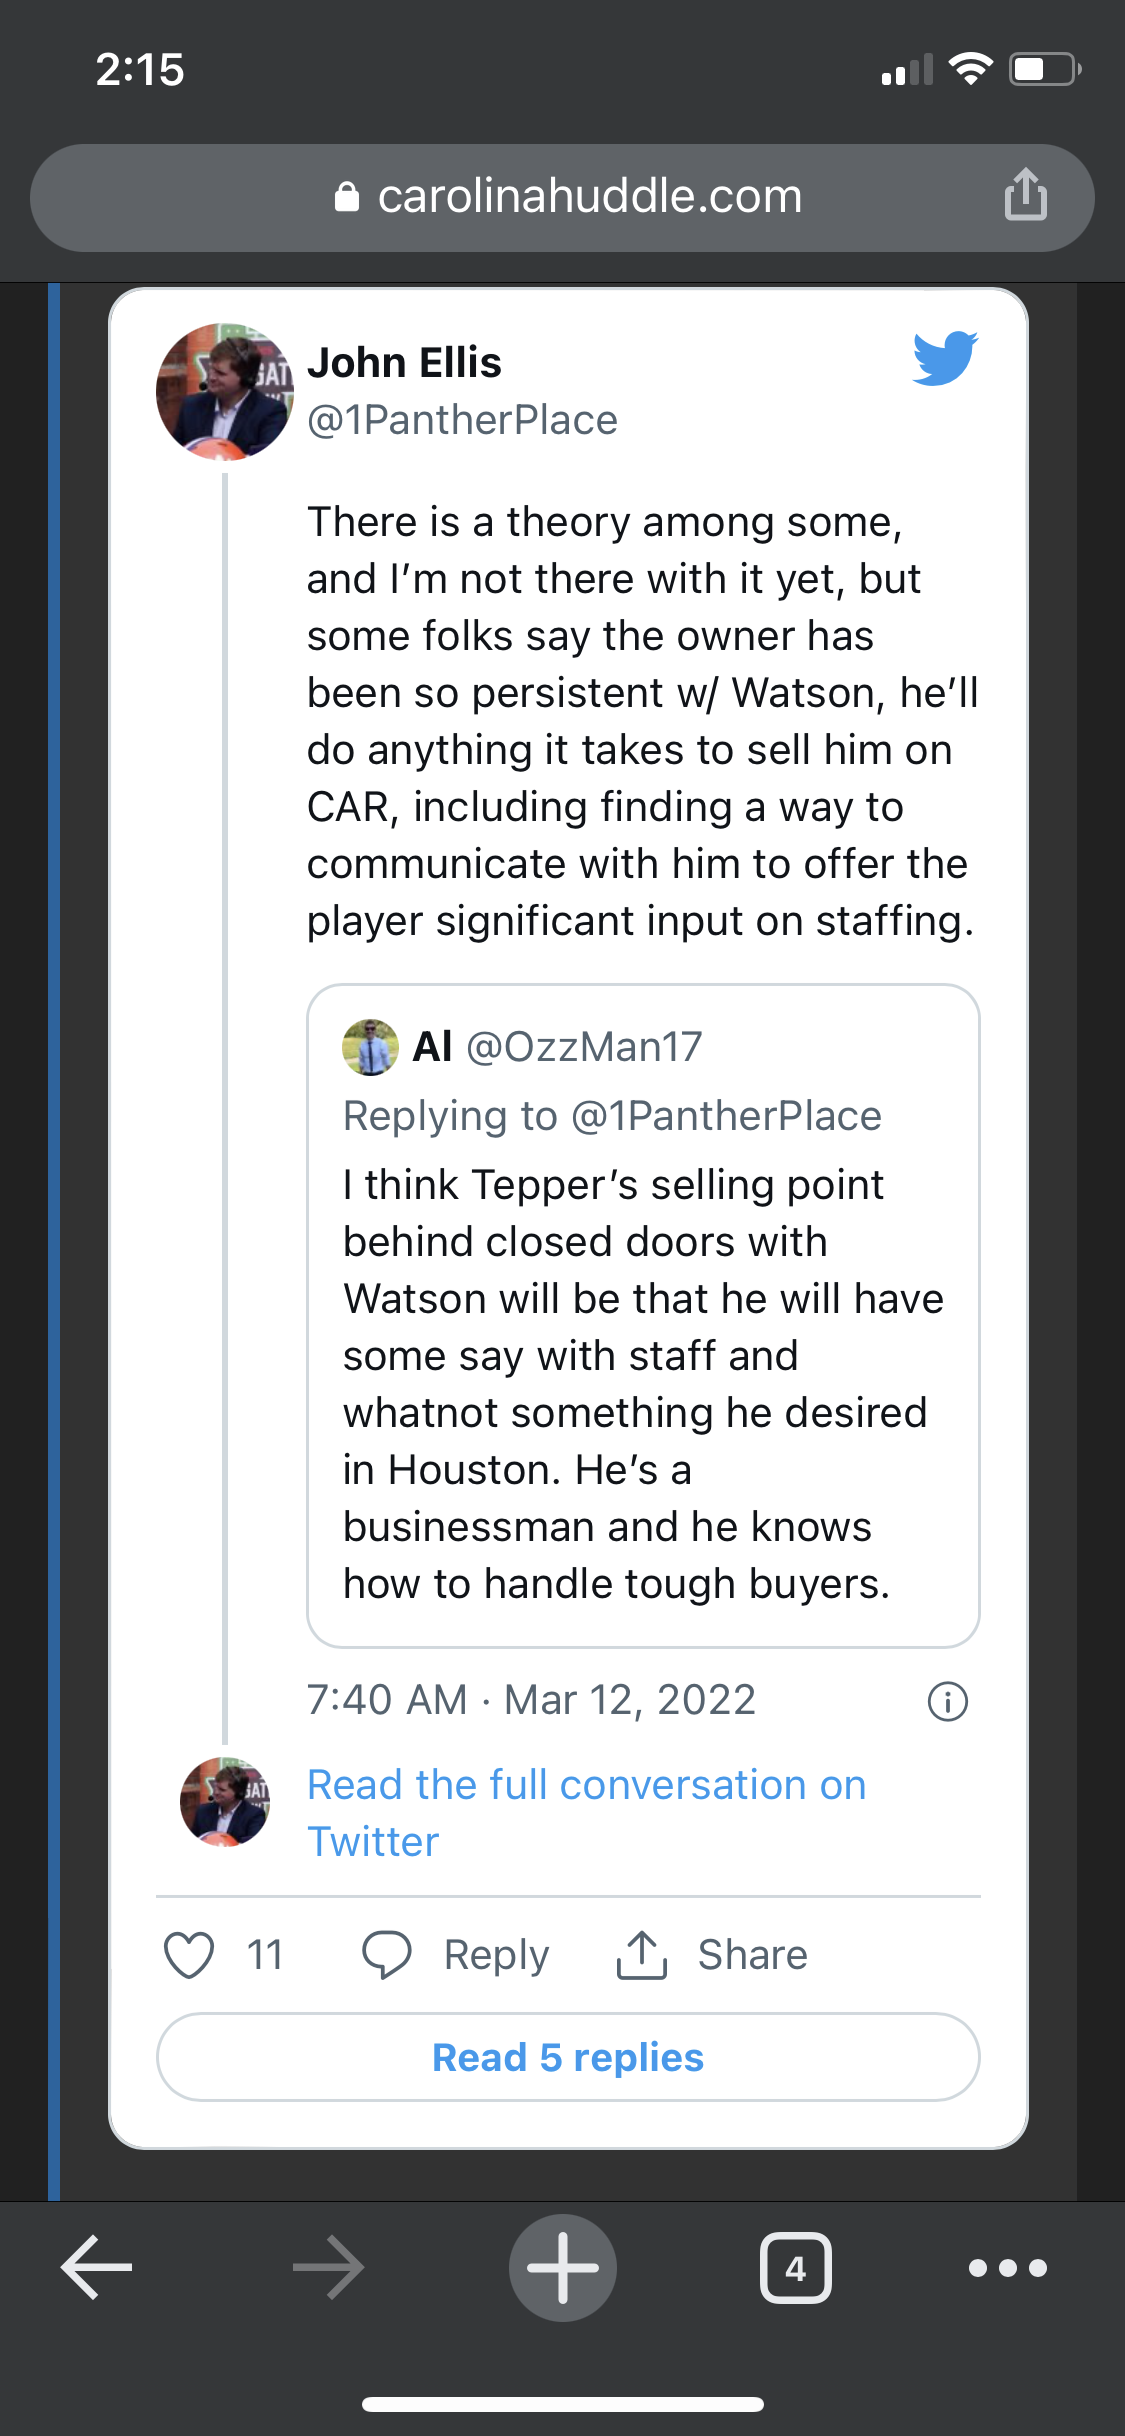Screen dimensions: 1125x2436
Task: Open Read the full conversation on Twitter
Action: pos(587,1813)
